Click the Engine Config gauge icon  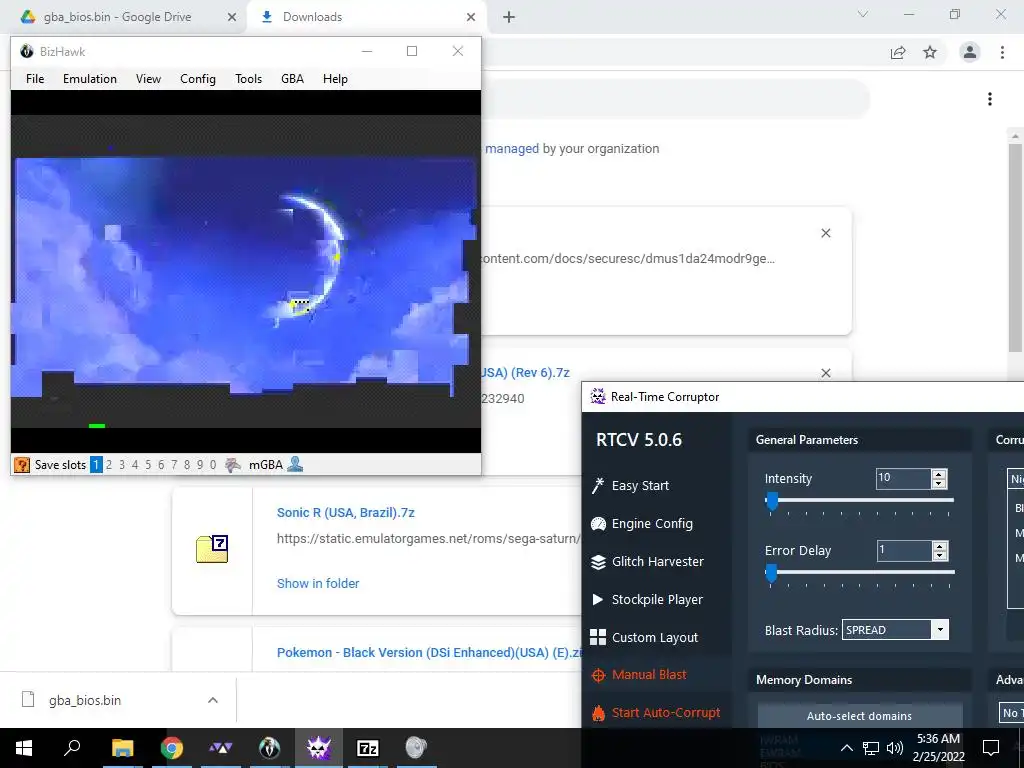click(x=598, y=524)
